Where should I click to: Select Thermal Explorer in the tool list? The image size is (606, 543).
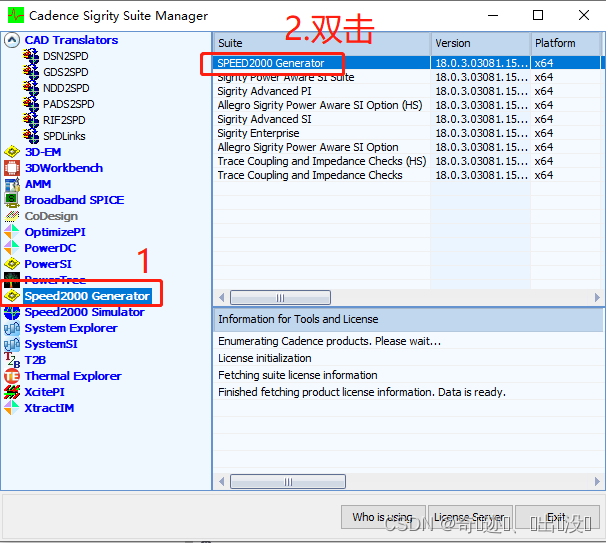point(73,376)
